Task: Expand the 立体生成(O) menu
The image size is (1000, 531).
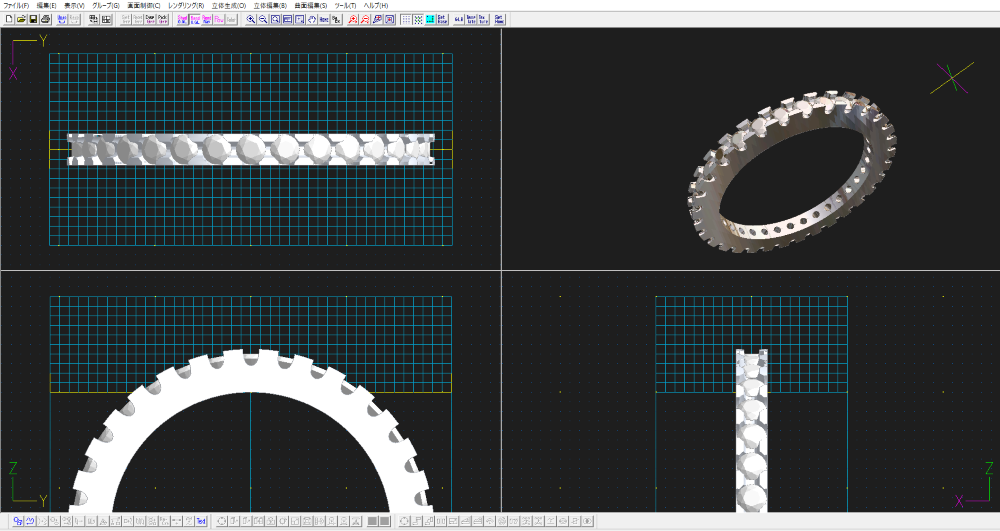Action: click(x=228, y=5)
